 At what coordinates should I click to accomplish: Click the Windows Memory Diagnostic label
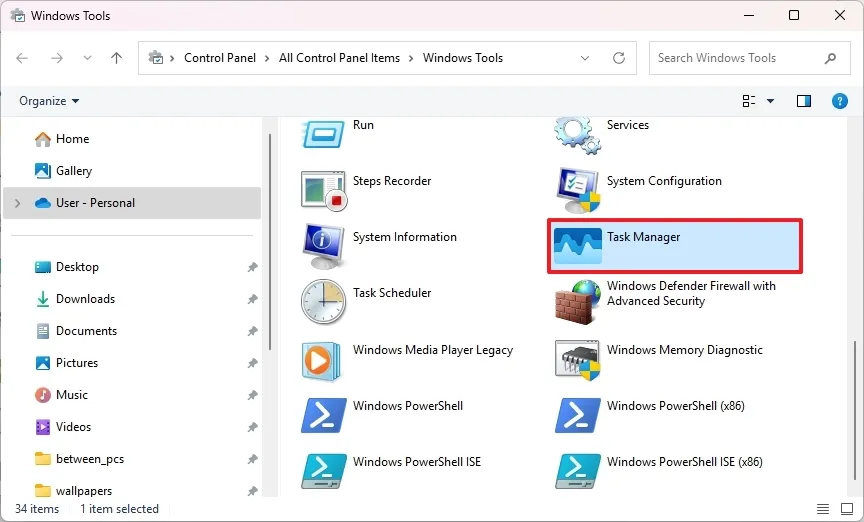tap(684, 350)
